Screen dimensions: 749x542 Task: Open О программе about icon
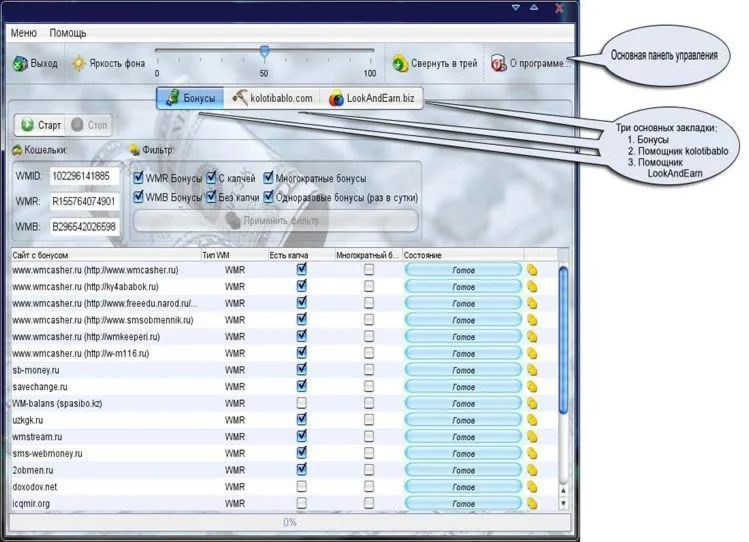tap(498, 63)
